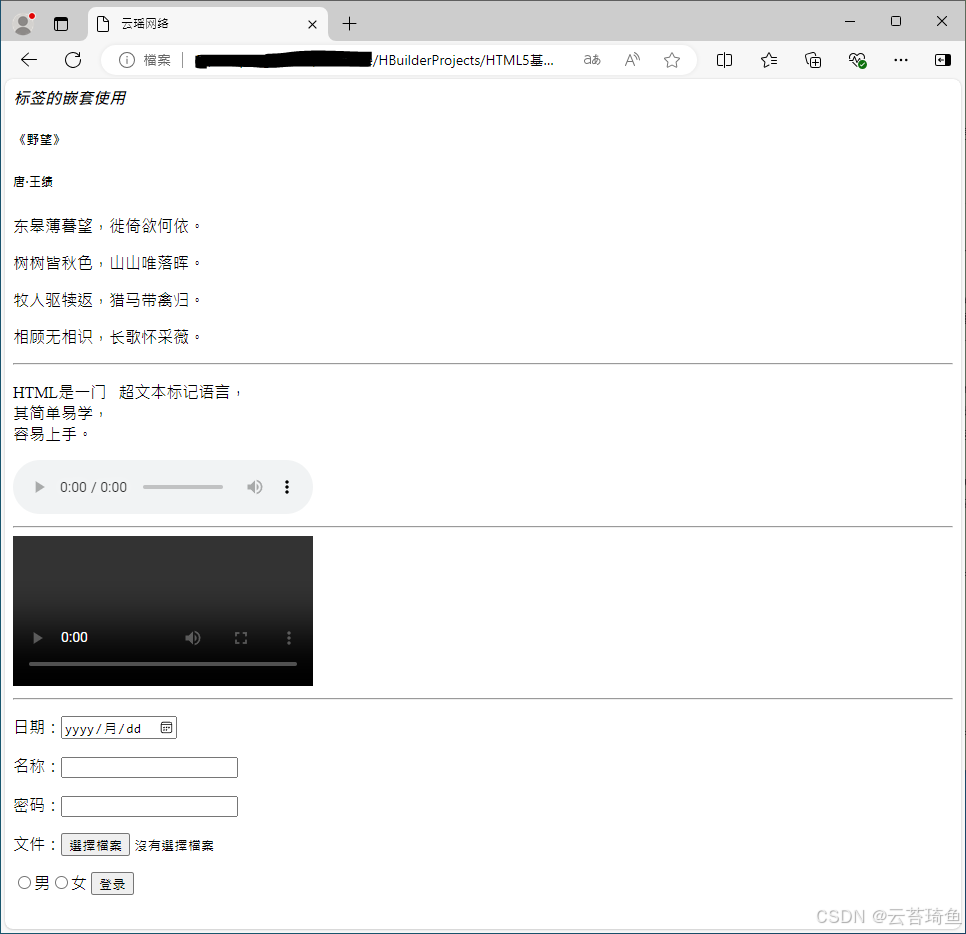
Task: View site information icon in address bar
Action: [127, 60]
